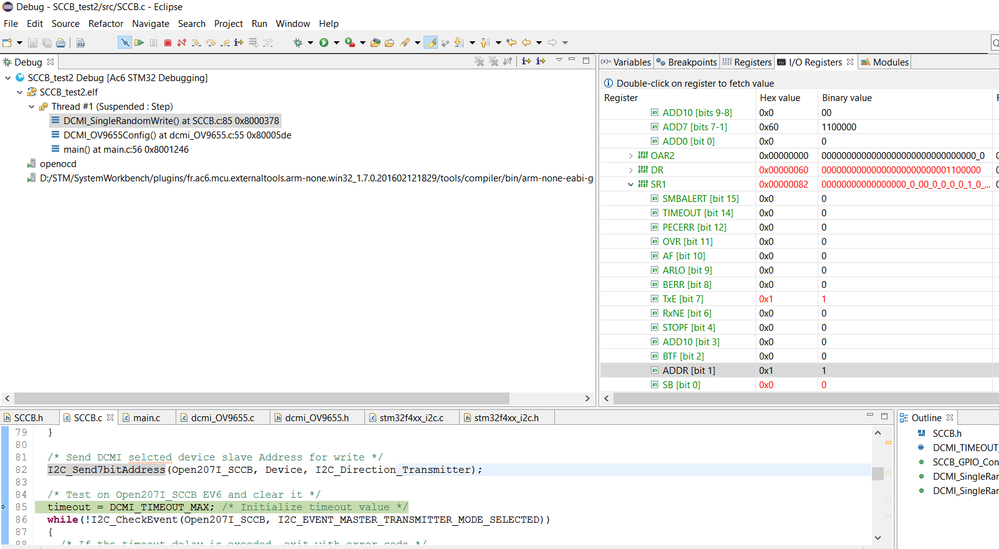Image resolution: width=999 pixels, height=549 pixels.
Task: Click the Build All toolbar icon
Action: coord(80,43)
